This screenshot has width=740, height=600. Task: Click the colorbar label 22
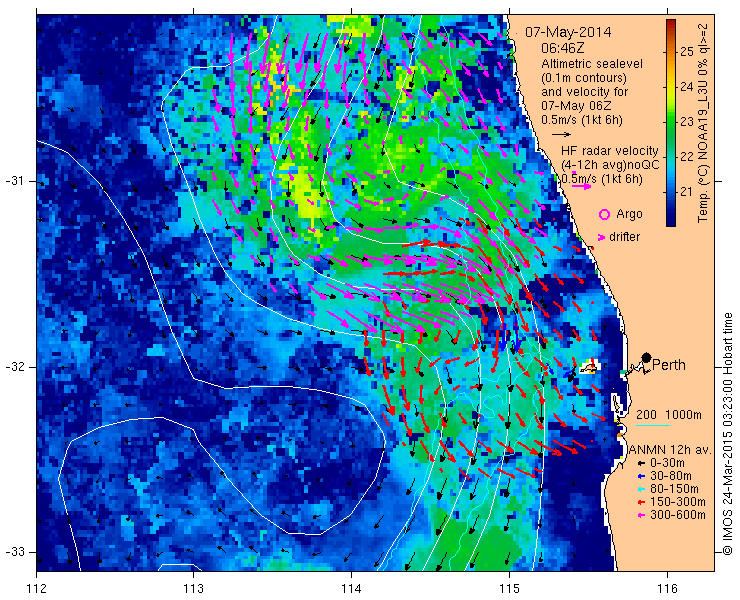click(687, 157)
